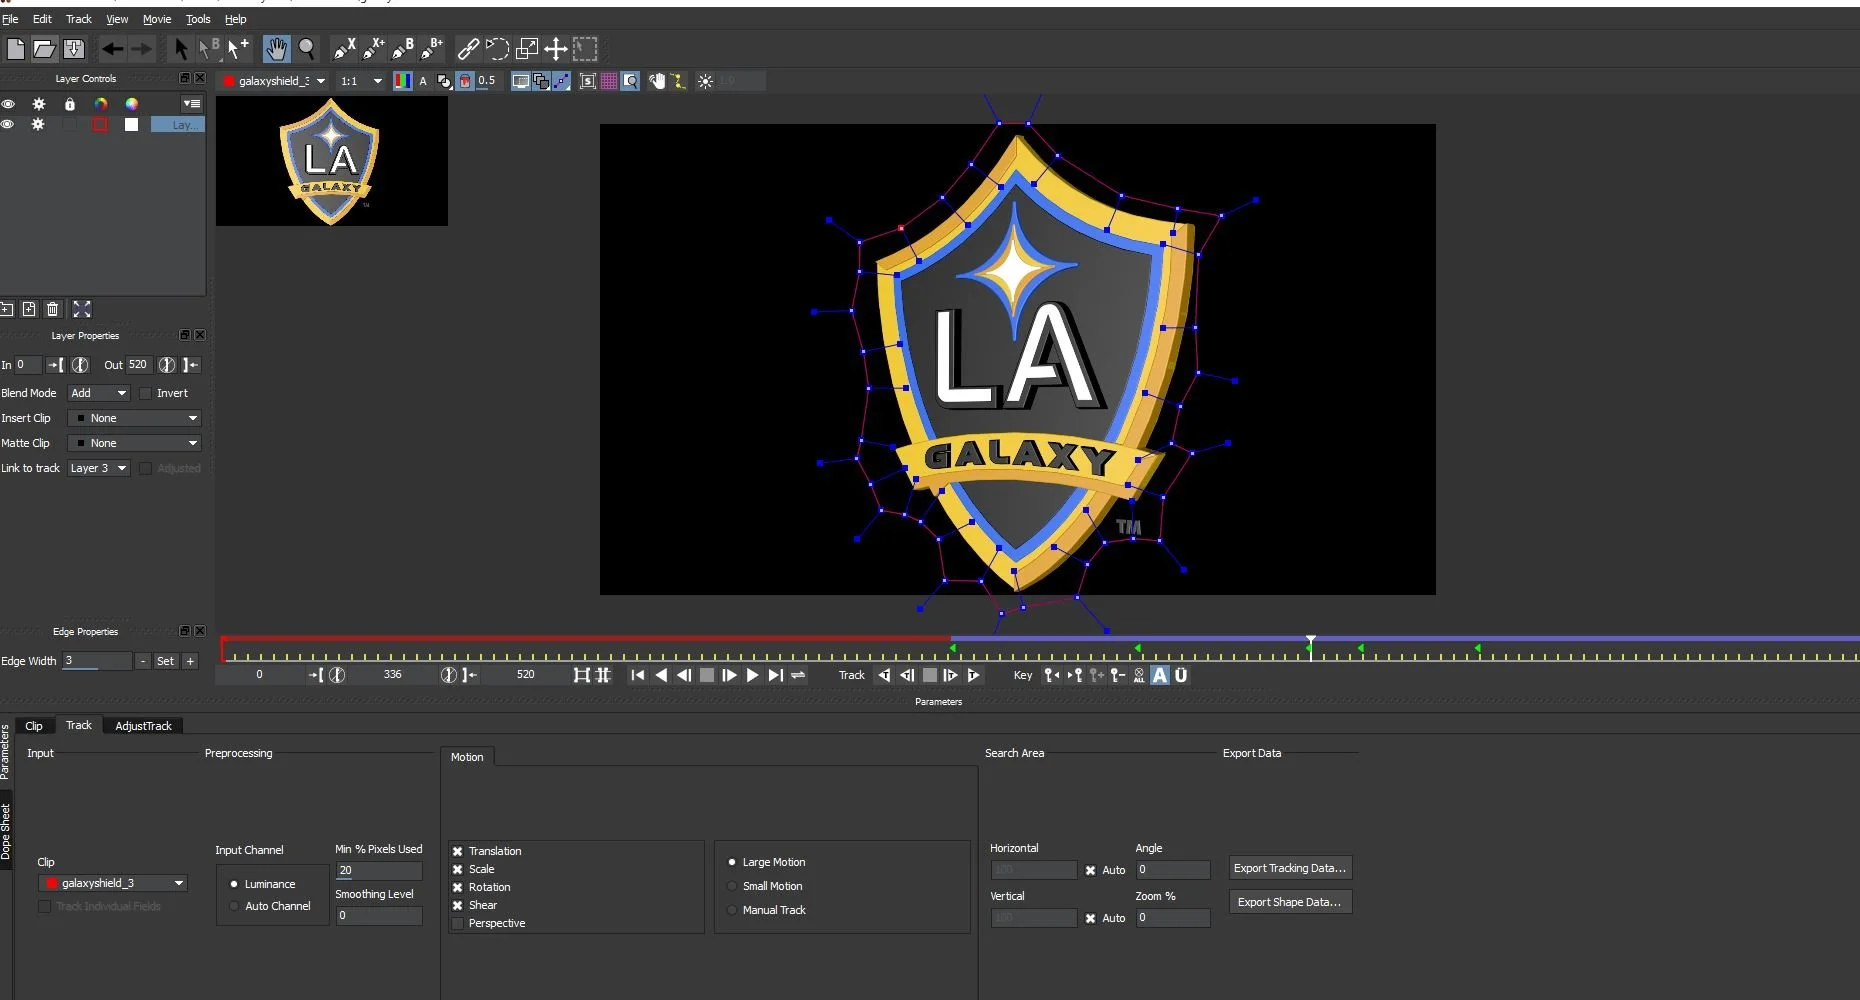Image resolution: width=1860 pixels, height=1000 pixels.
Task: Open a project with the folder icon
Action: (45, 48)
